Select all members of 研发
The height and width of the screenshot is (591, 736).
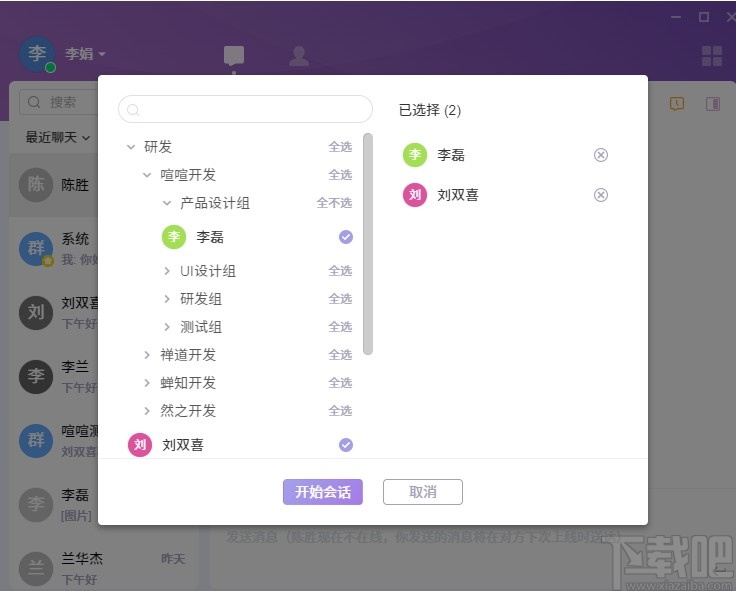point(340,147)
